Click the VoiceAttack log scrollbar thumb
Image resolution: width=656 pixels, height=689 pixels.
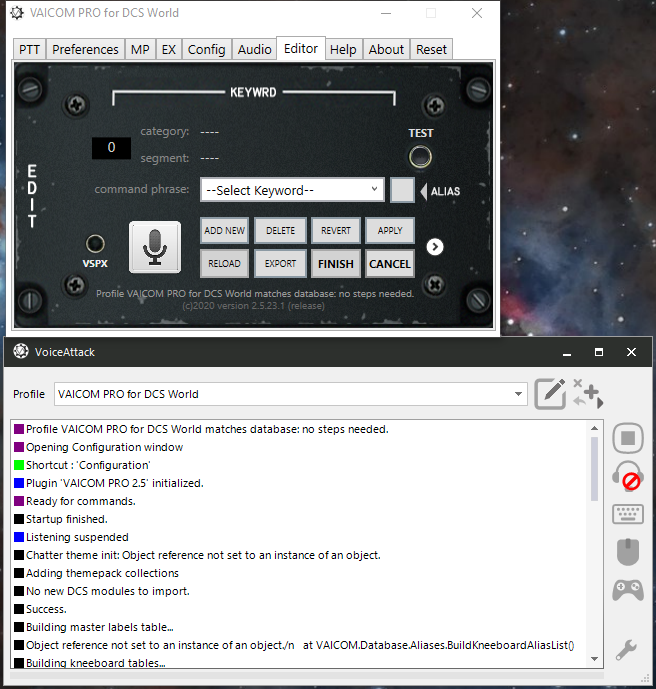(594, 468)
